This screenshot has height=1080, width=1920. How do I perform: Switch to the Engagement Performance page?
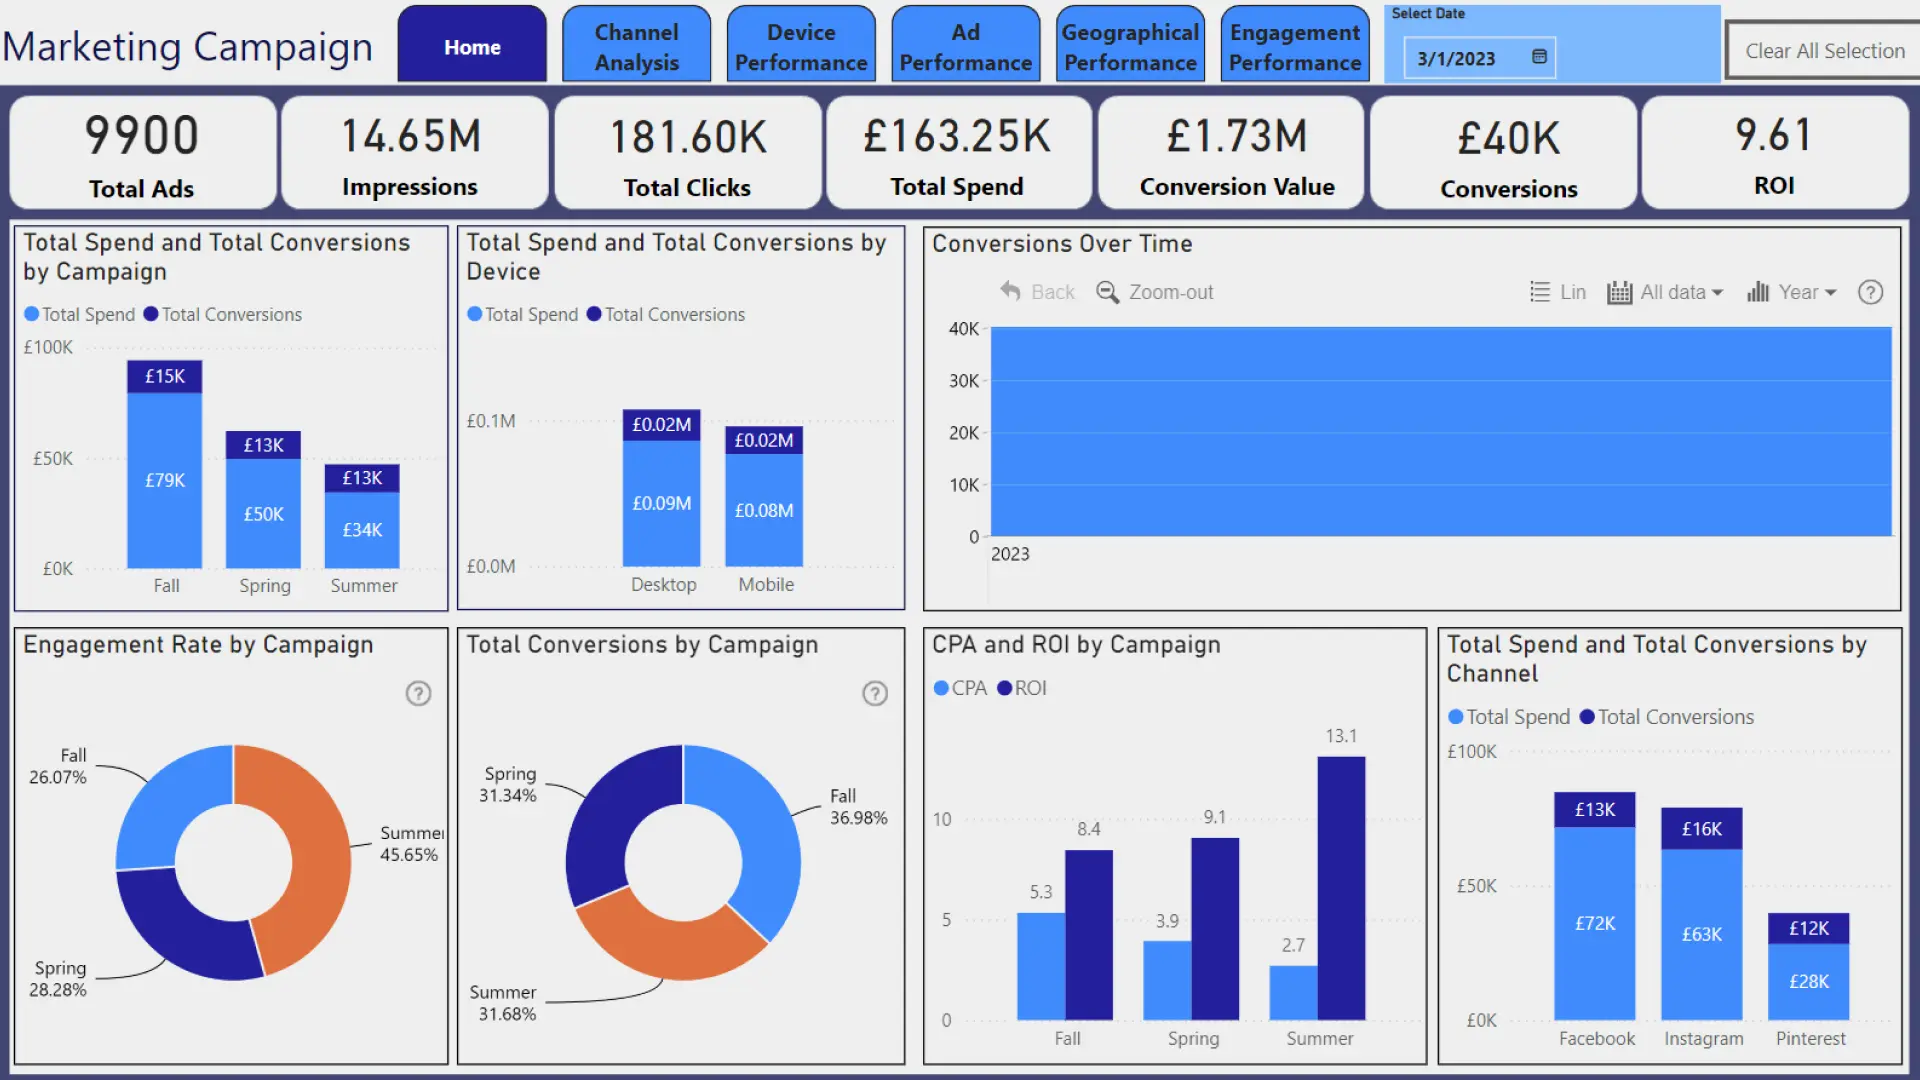coord(1295,46)
